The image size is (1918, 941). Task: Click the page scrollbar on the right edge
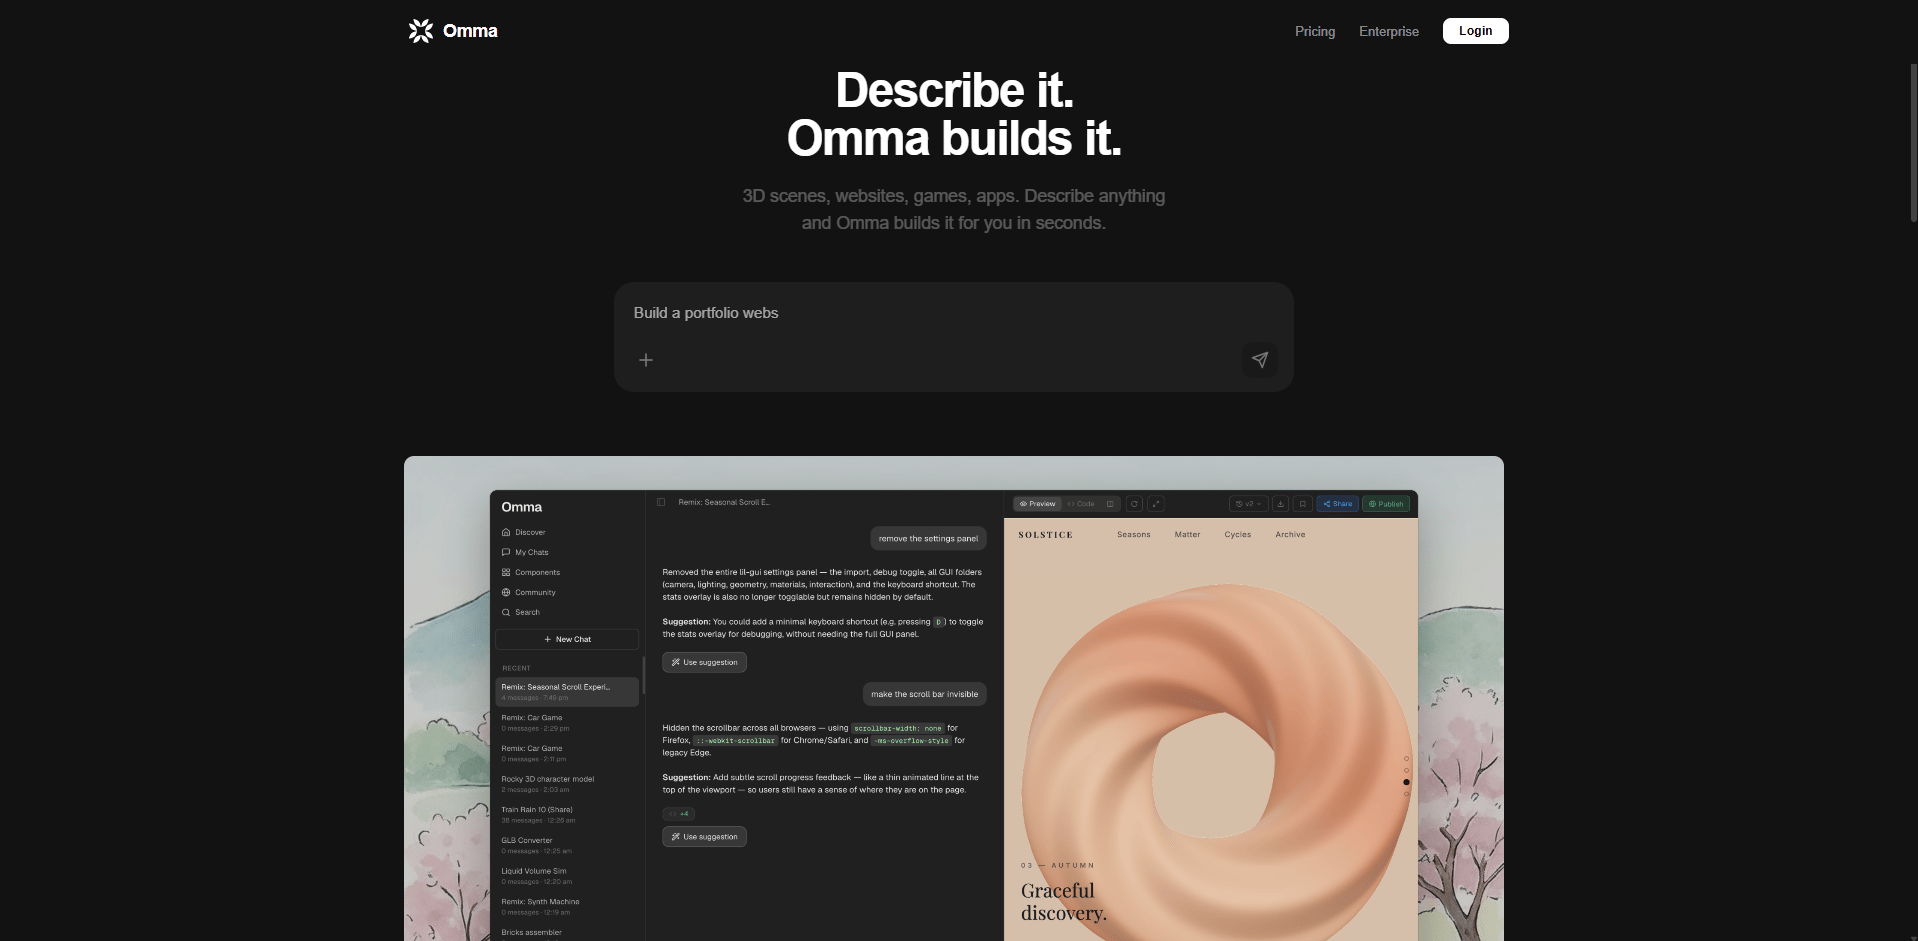point(1914,143)
